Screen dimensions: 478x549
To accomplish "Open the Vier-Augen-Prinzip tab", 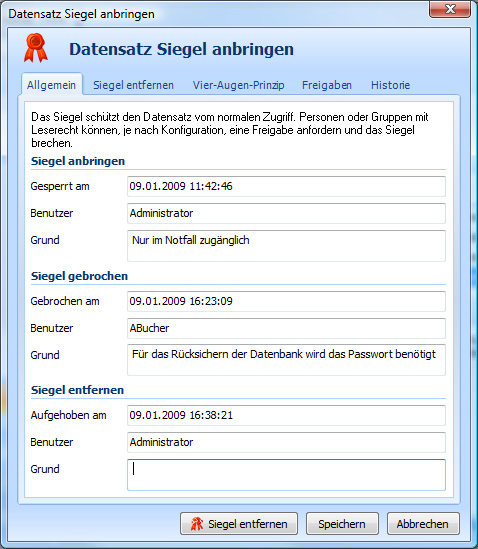I will pyautogui.click(x=238, y=85).
